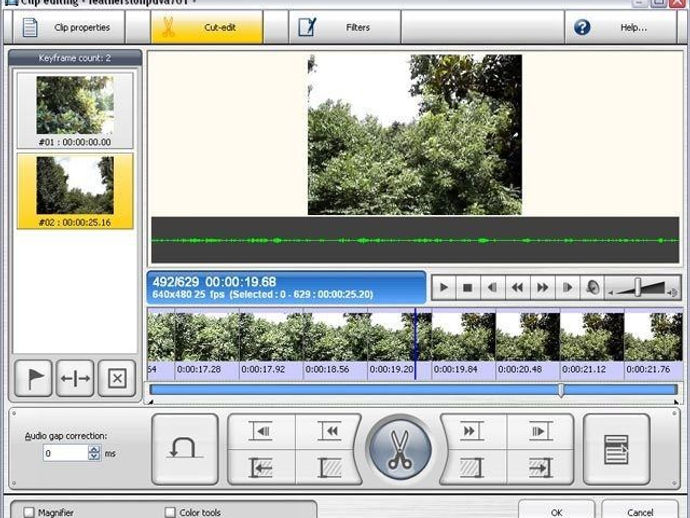Screen dimensions: 690x518
Task: Enable the Magnifier checkbox
Action: [29, 512]
